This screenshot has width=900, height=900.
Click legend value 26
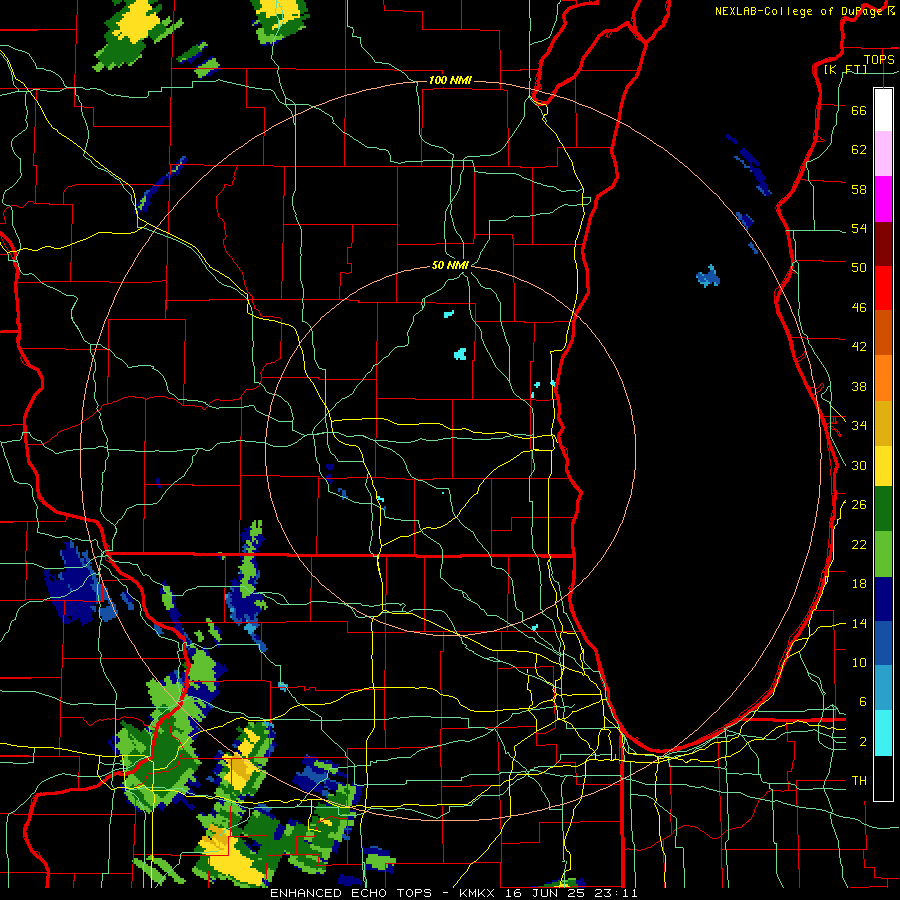pos(859,505)
